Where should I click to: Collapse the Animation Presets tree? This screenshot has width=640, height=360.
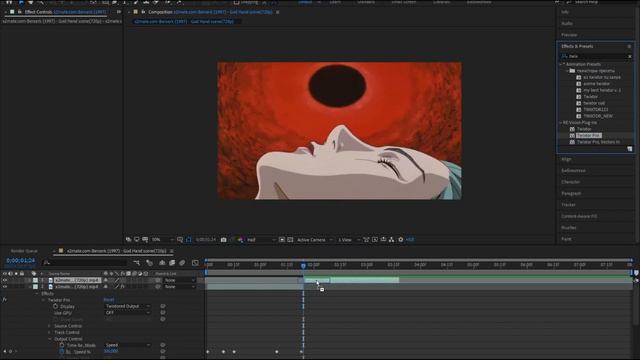coord(561,64)
